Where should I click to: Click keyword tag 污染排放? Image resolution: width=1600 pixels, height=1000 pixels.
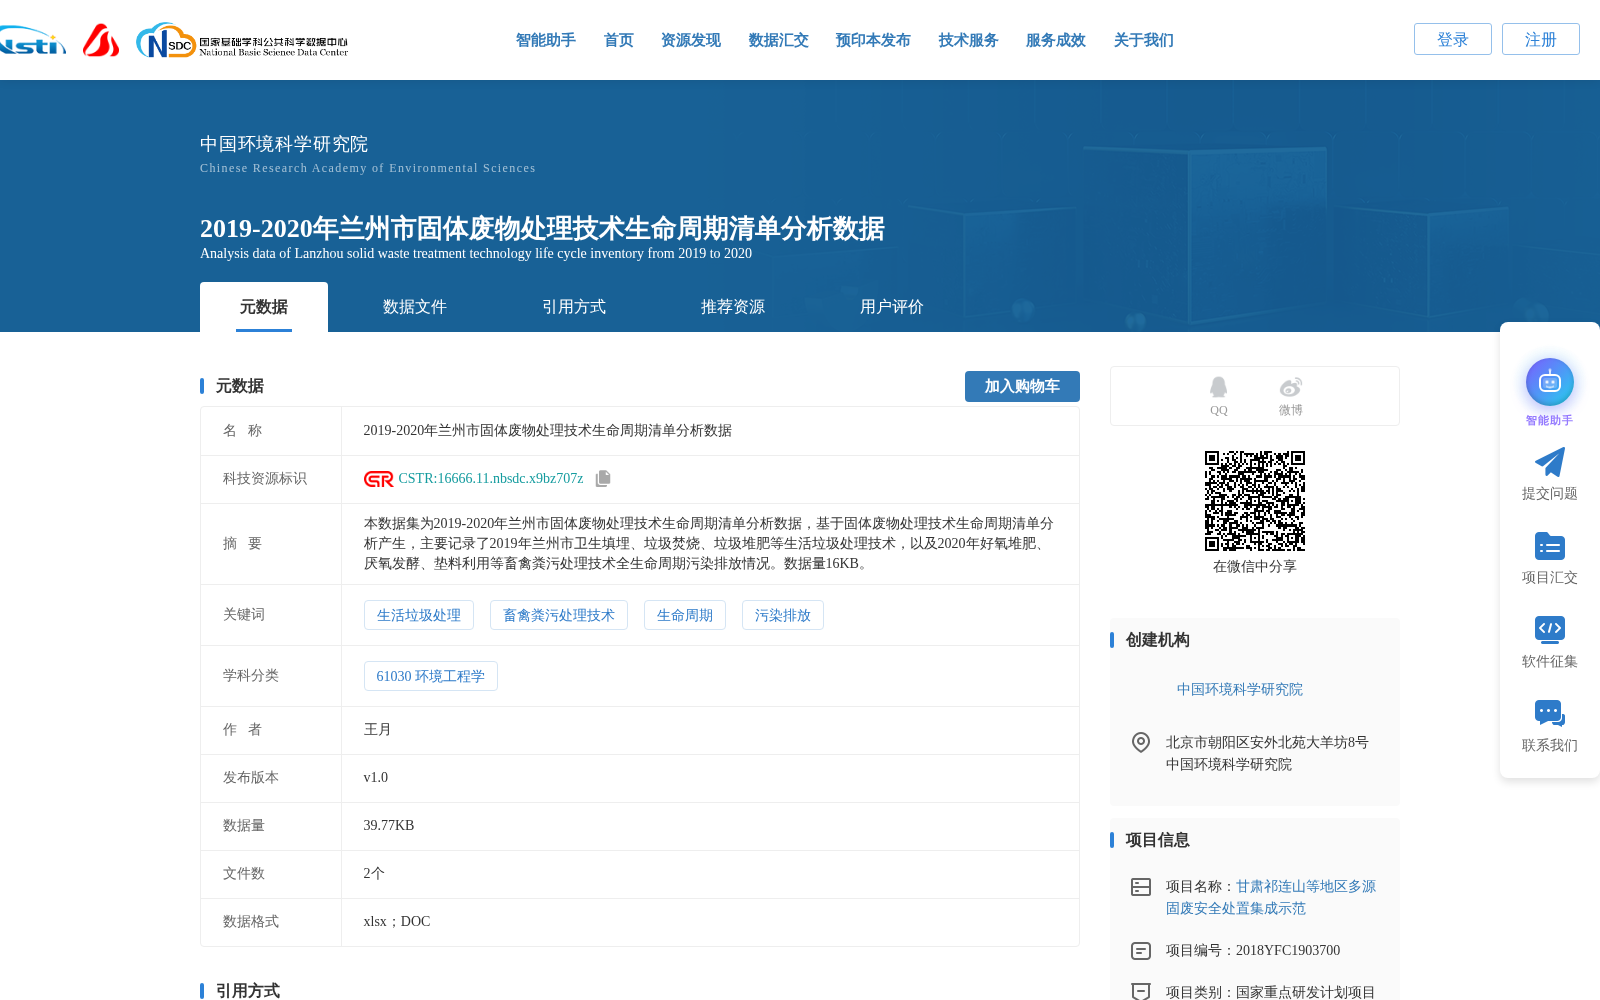click(783, 615)
